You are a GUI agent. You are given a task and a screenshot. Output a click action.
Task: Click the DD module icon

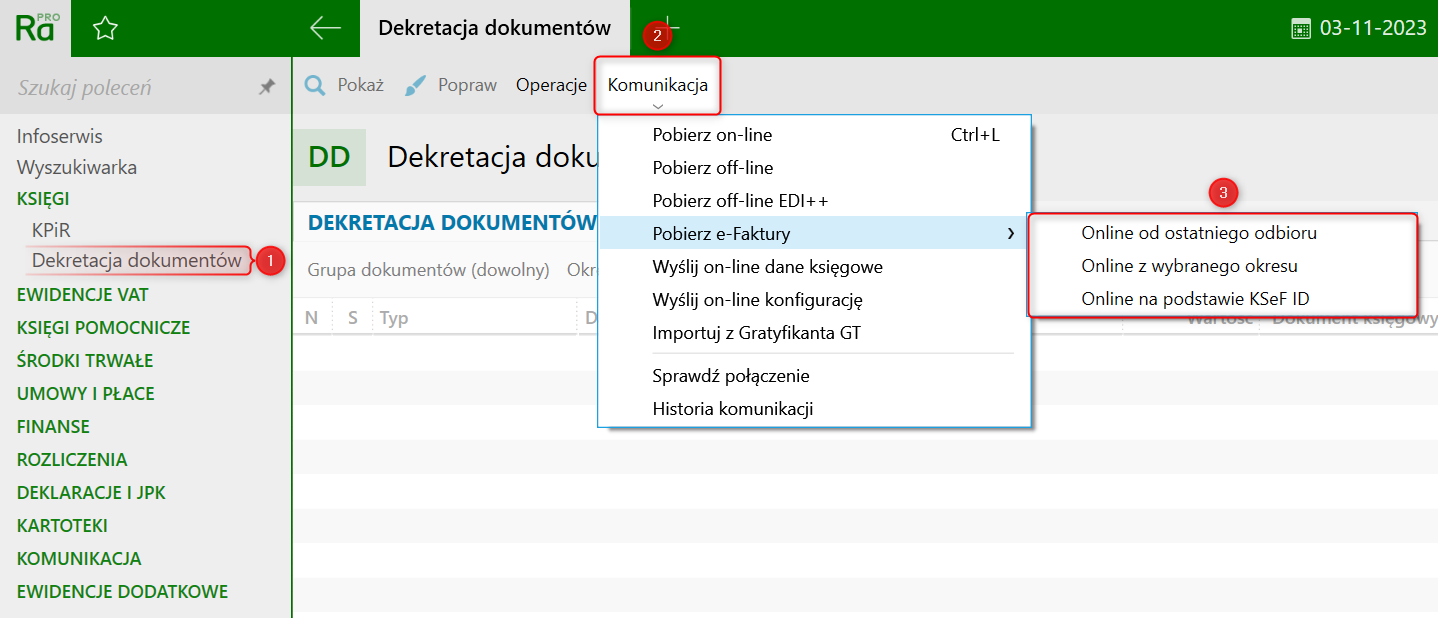point(329,157)
